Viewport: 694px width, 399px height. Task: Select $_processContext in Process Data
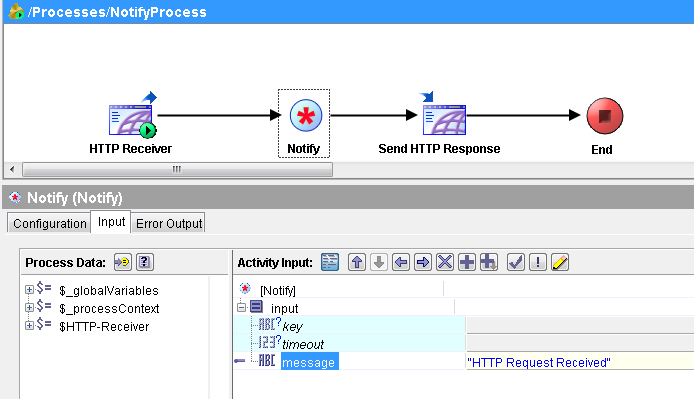point(109,308)
